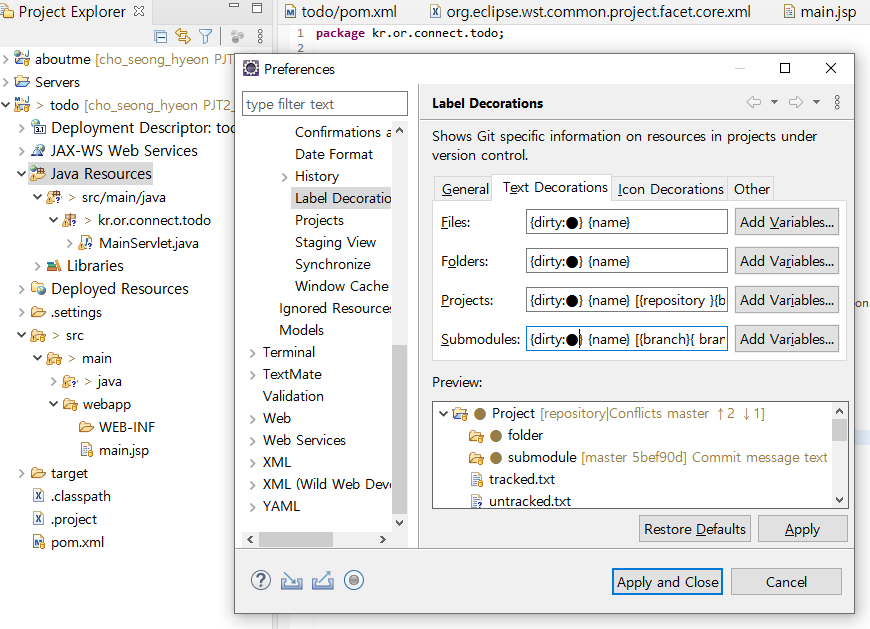The image size is (870, 629).
Task: Expand Terminal preferences node
Action: (x=252, y=353)
